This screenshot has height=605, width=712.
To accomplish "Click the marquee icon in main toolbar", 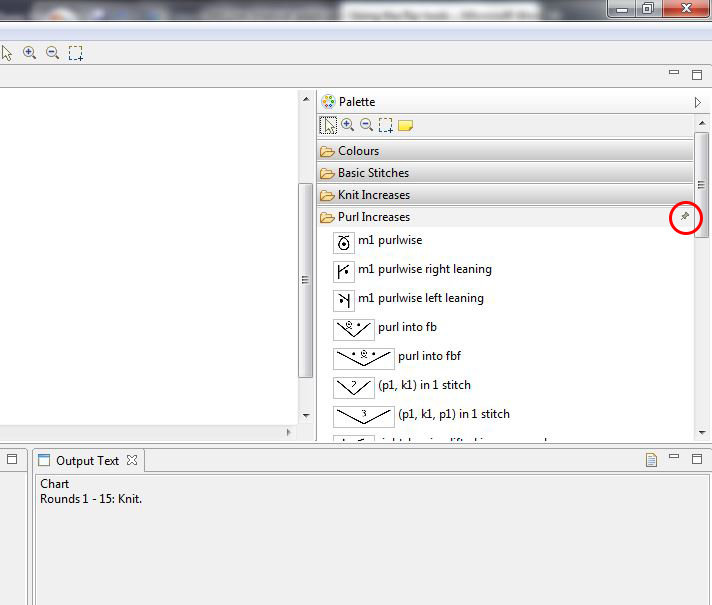I will click(x=75, y=52).
